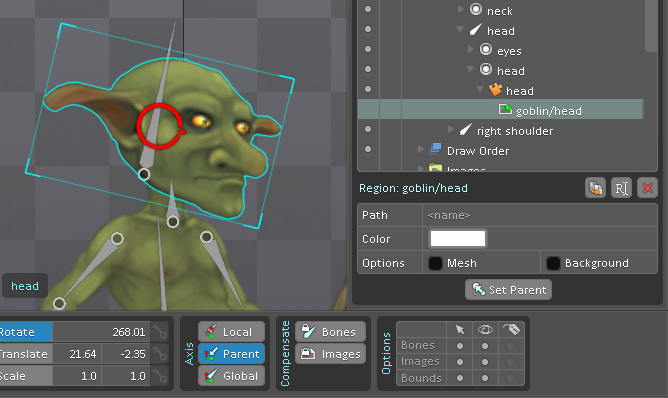Click the eye visibility icon in Options header
The height and width of the screenshot is (398, 668).
[x=485, y=329]
